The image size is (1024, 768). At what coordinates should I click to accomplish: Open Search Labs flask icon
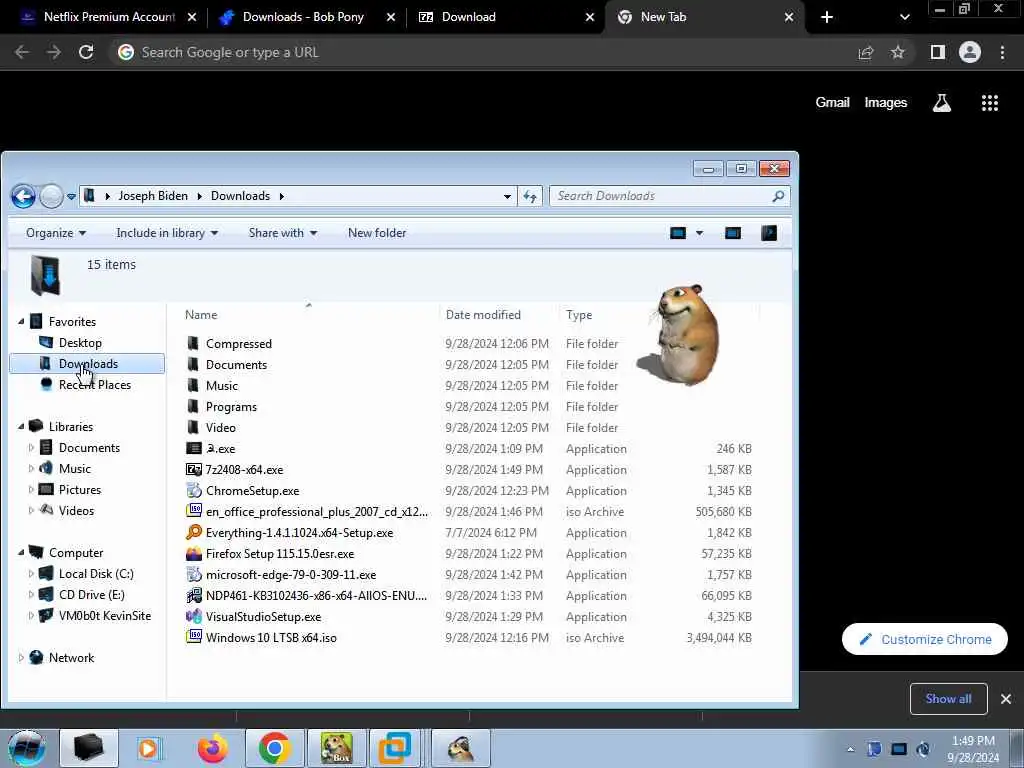pyautogui.click(x=942, y=103)
